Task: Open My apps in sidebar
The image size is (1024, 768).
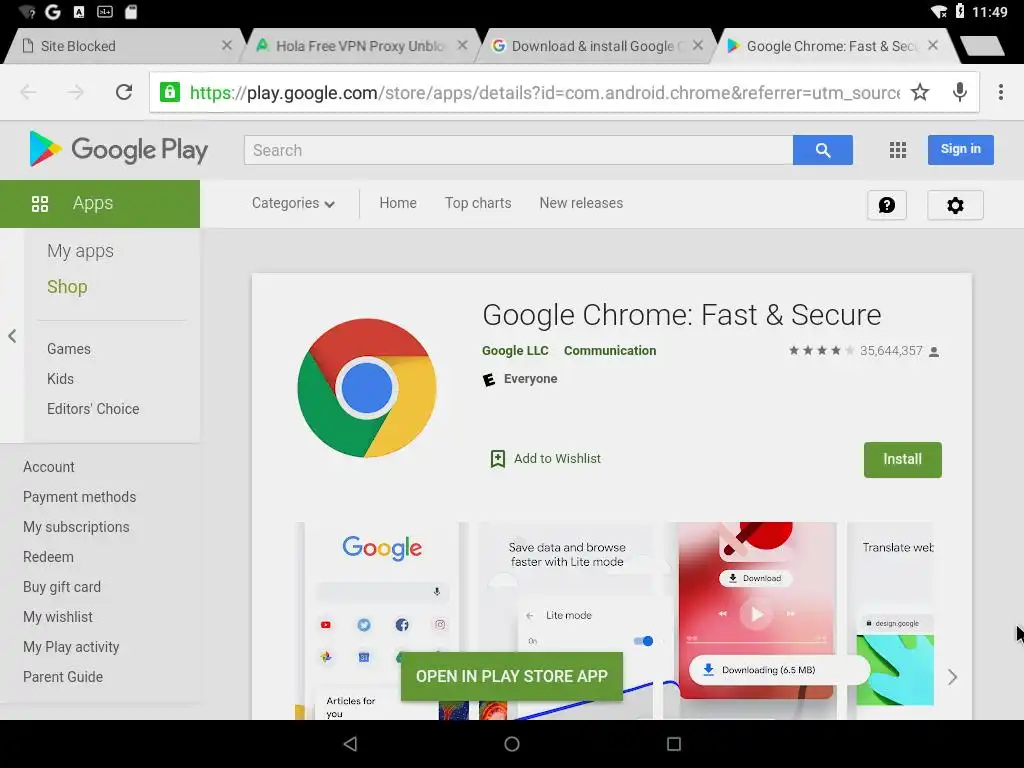Action: click(80, 251)
